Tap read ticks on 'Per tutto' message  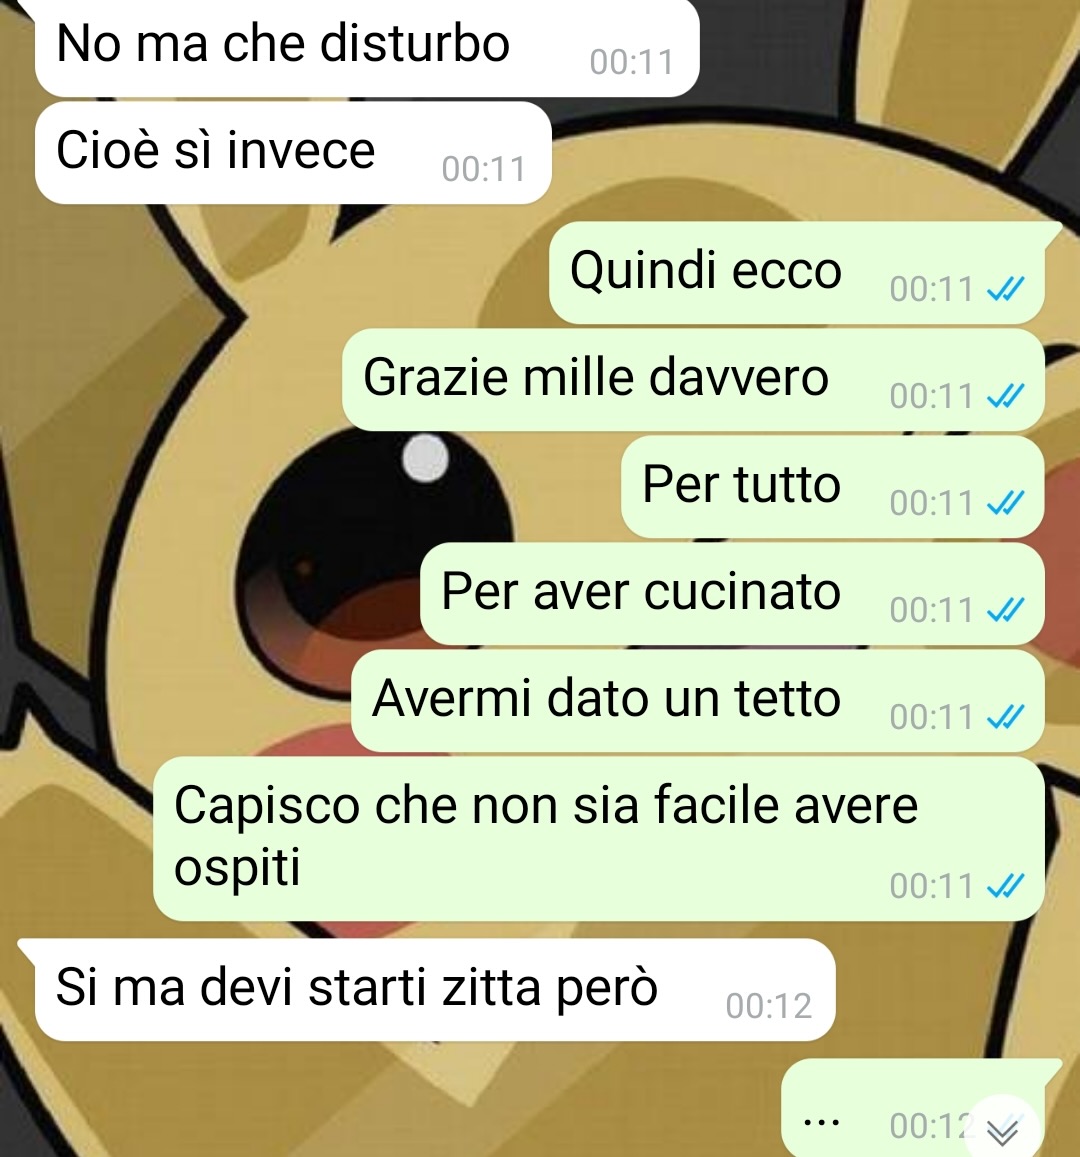pyautogui.click(x=1005, y=502)
